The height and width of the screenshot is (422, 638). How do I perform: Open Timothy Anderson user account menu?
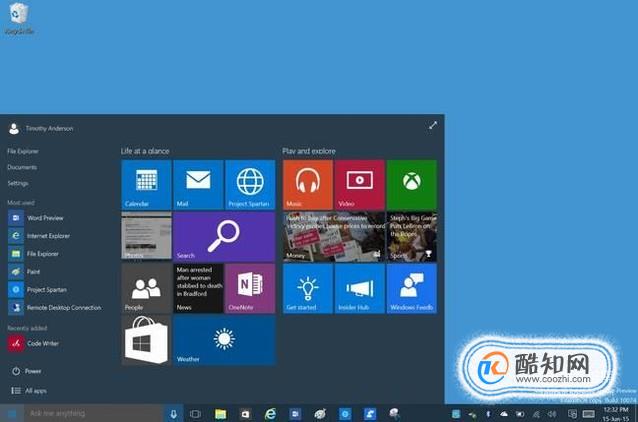[41, 129]
